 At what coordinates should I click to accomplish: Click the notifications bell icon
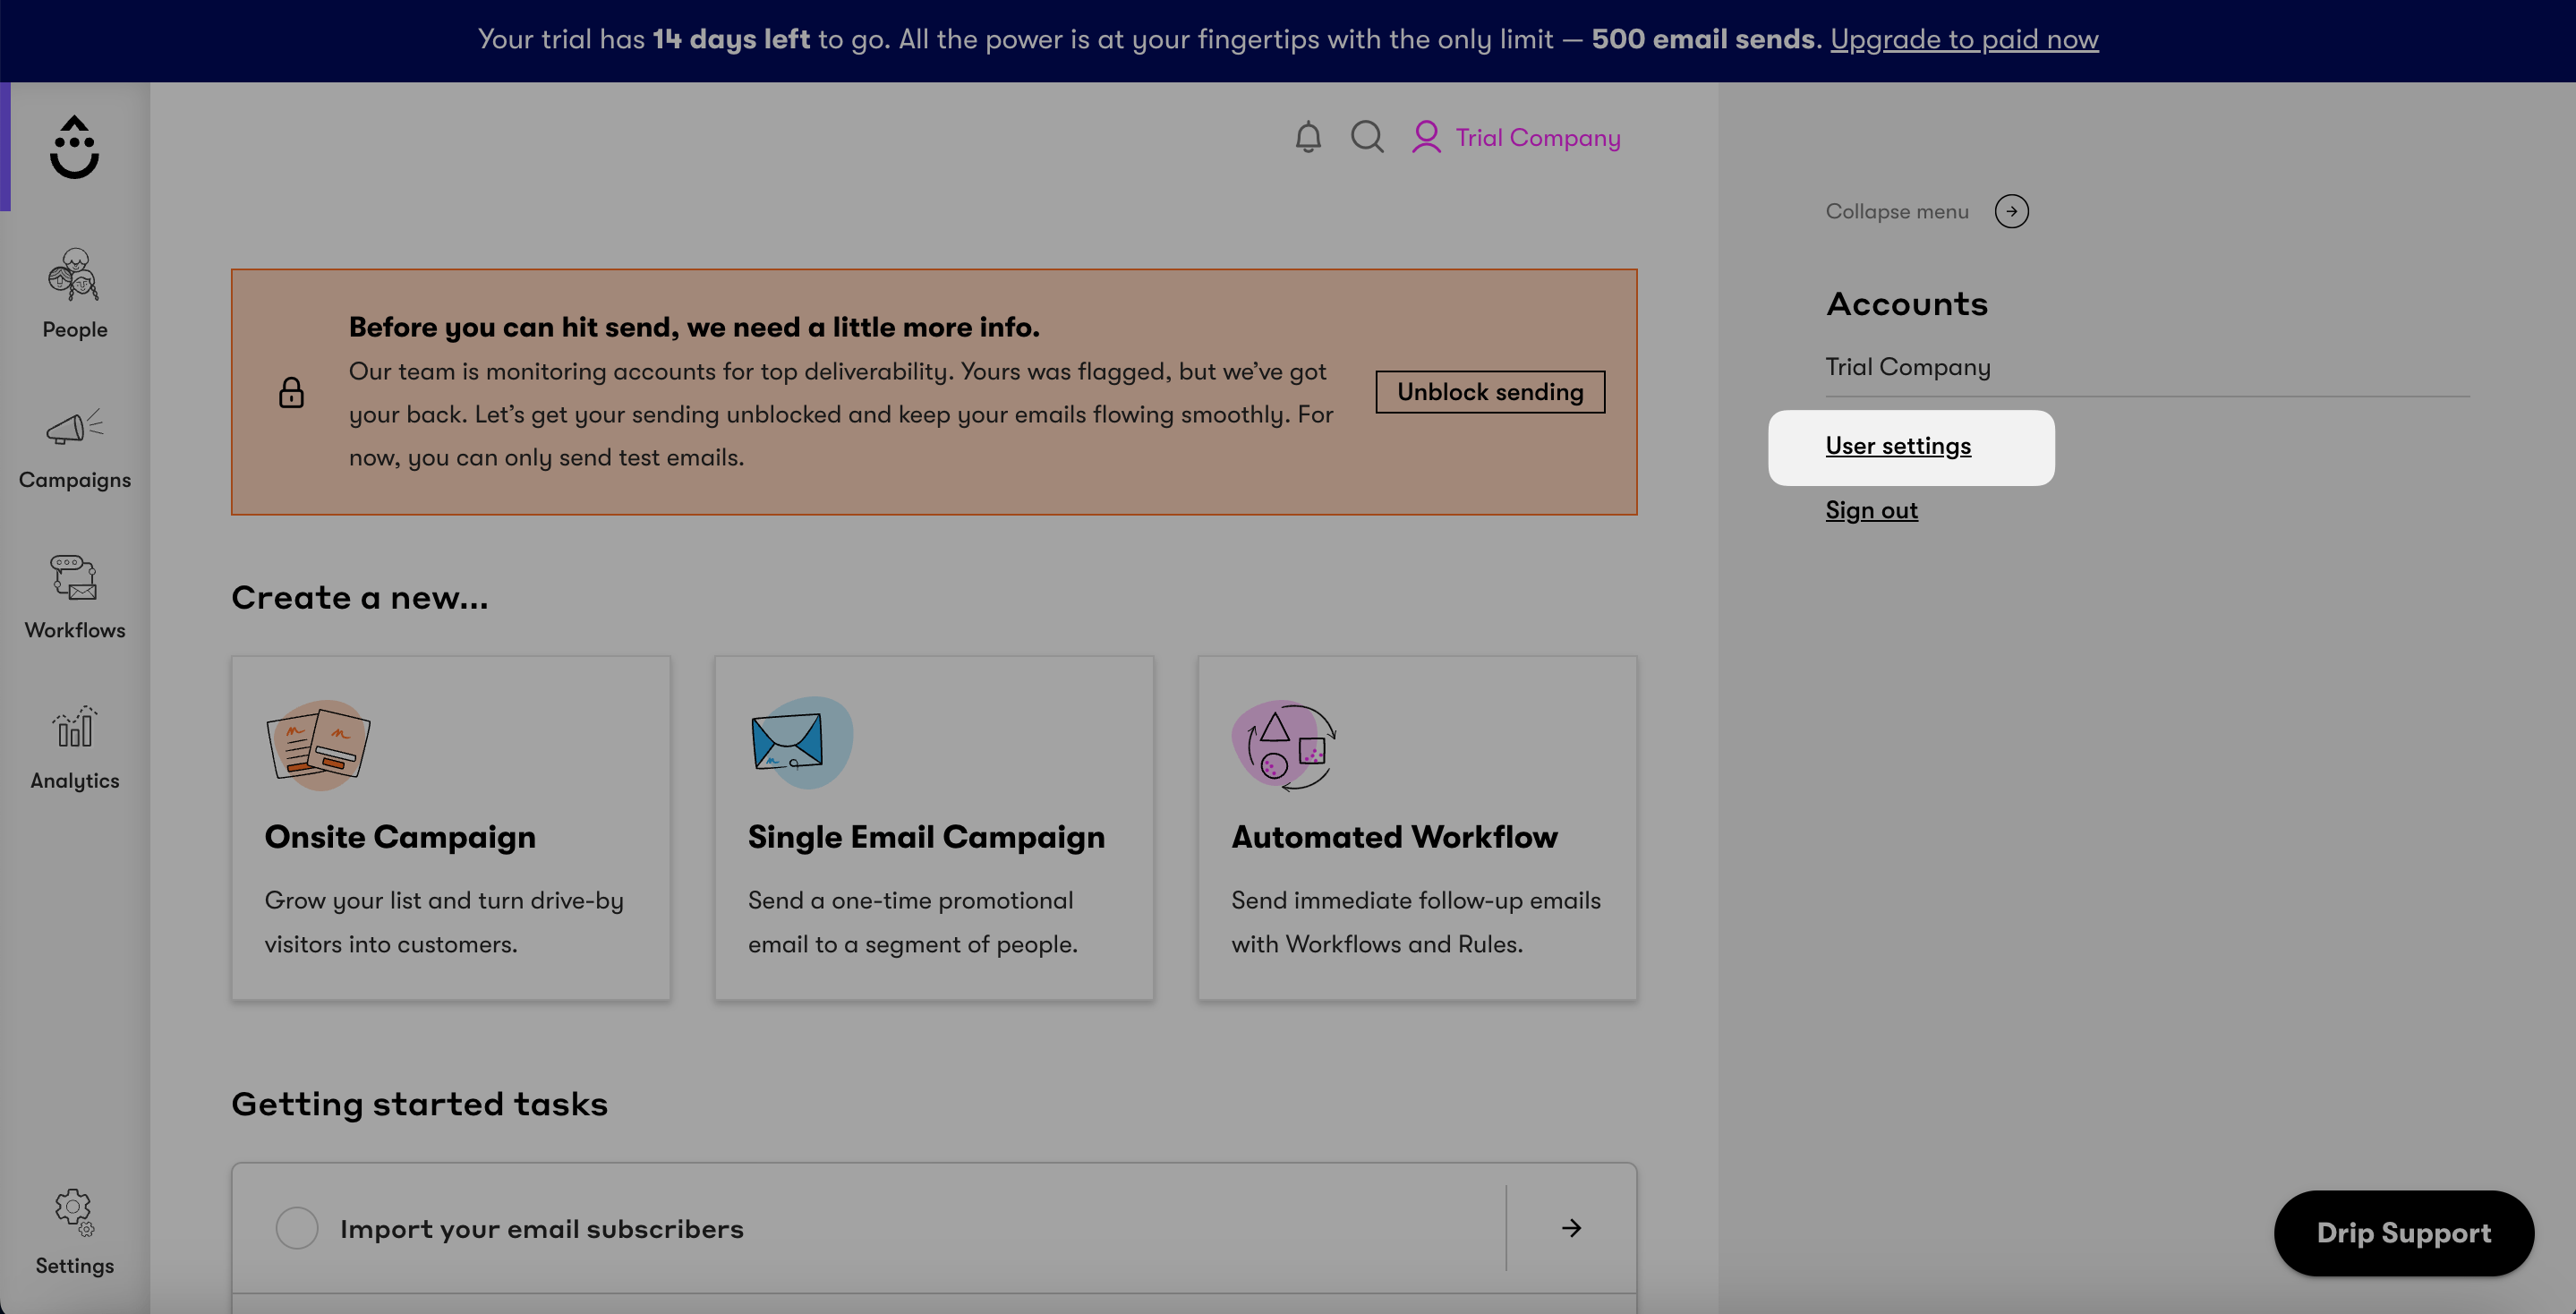(1308, 136)
